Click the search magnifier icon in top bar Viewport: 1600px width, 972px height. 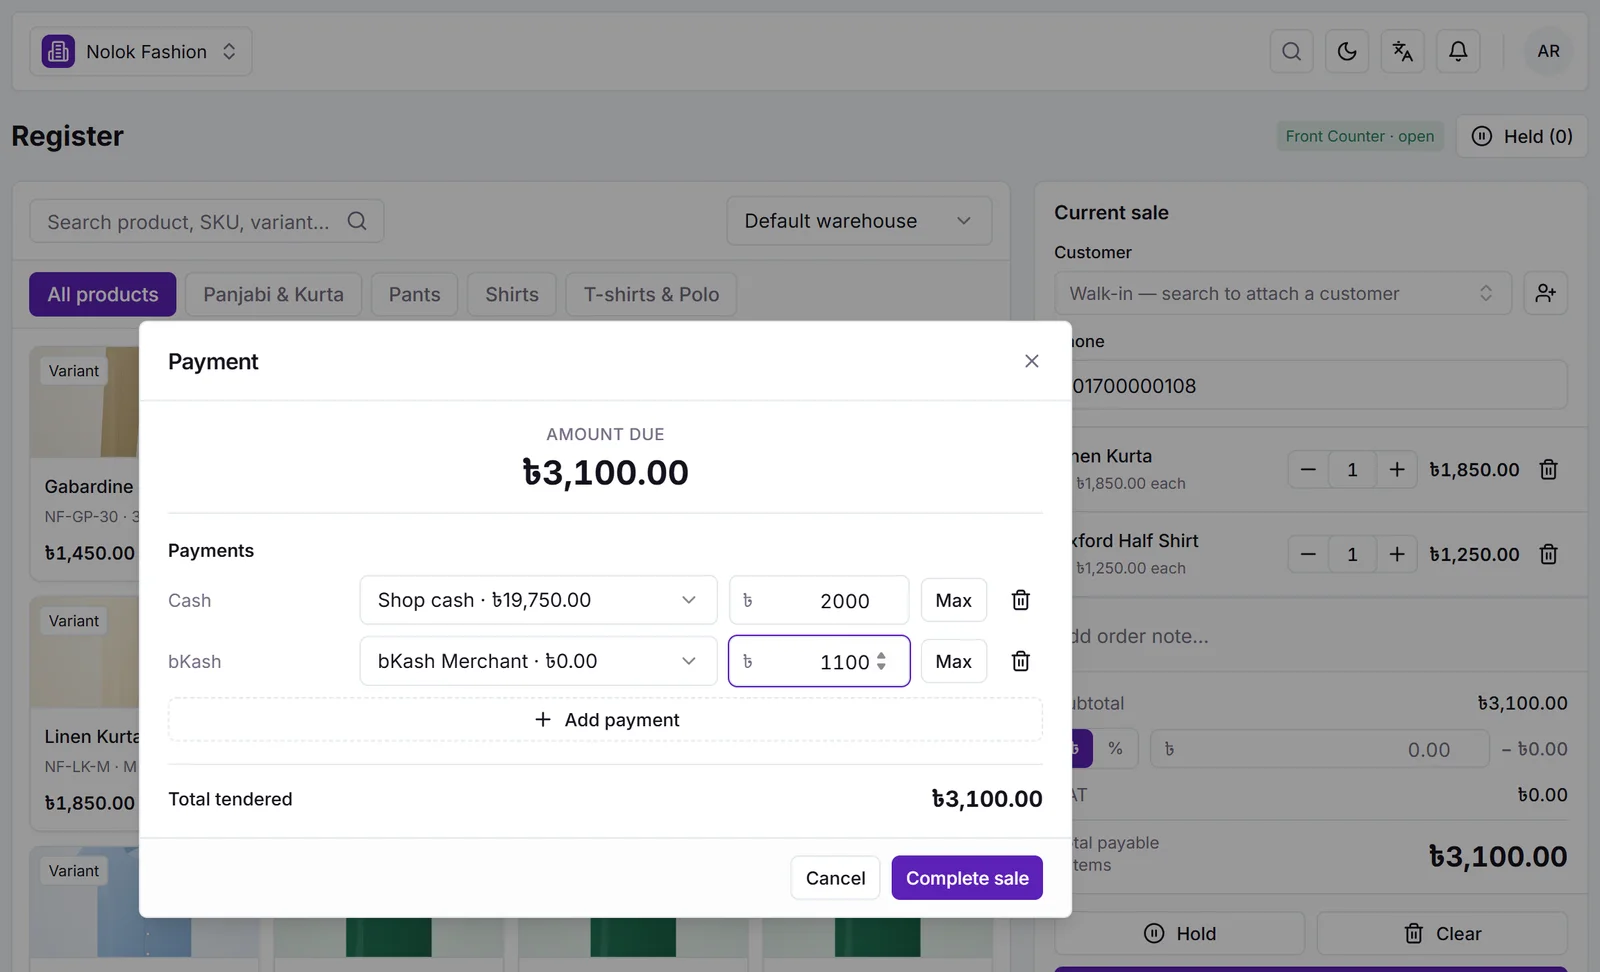(x=1291, y=51)
